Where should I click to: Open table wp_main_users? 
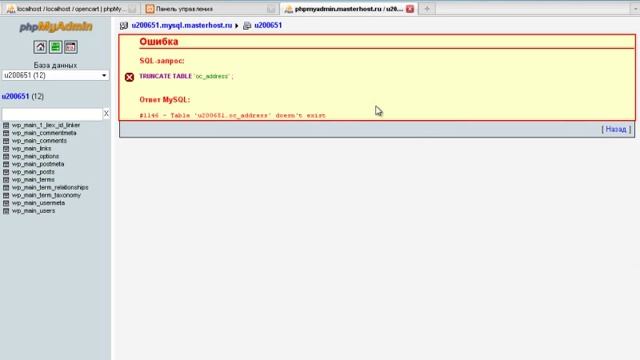click(33, 211)
